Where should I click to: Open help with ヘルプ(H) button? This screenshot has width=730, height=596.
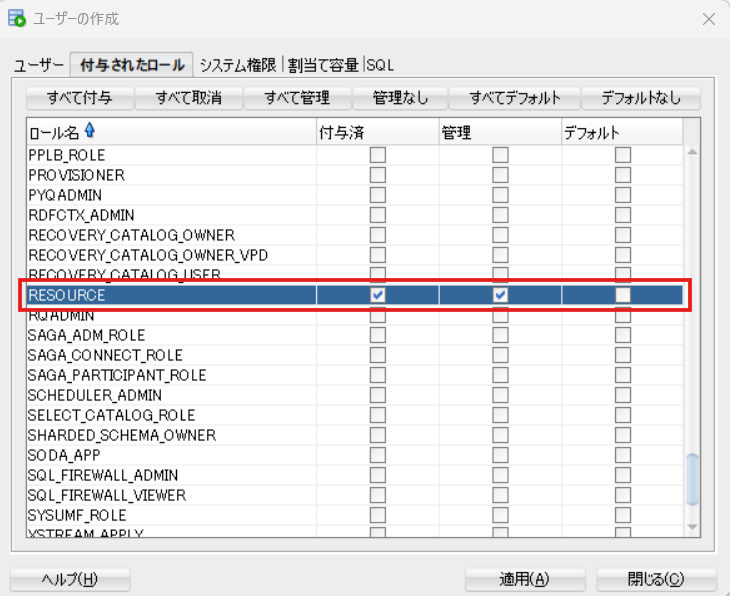pyautogui.click(x=70, y=579)
